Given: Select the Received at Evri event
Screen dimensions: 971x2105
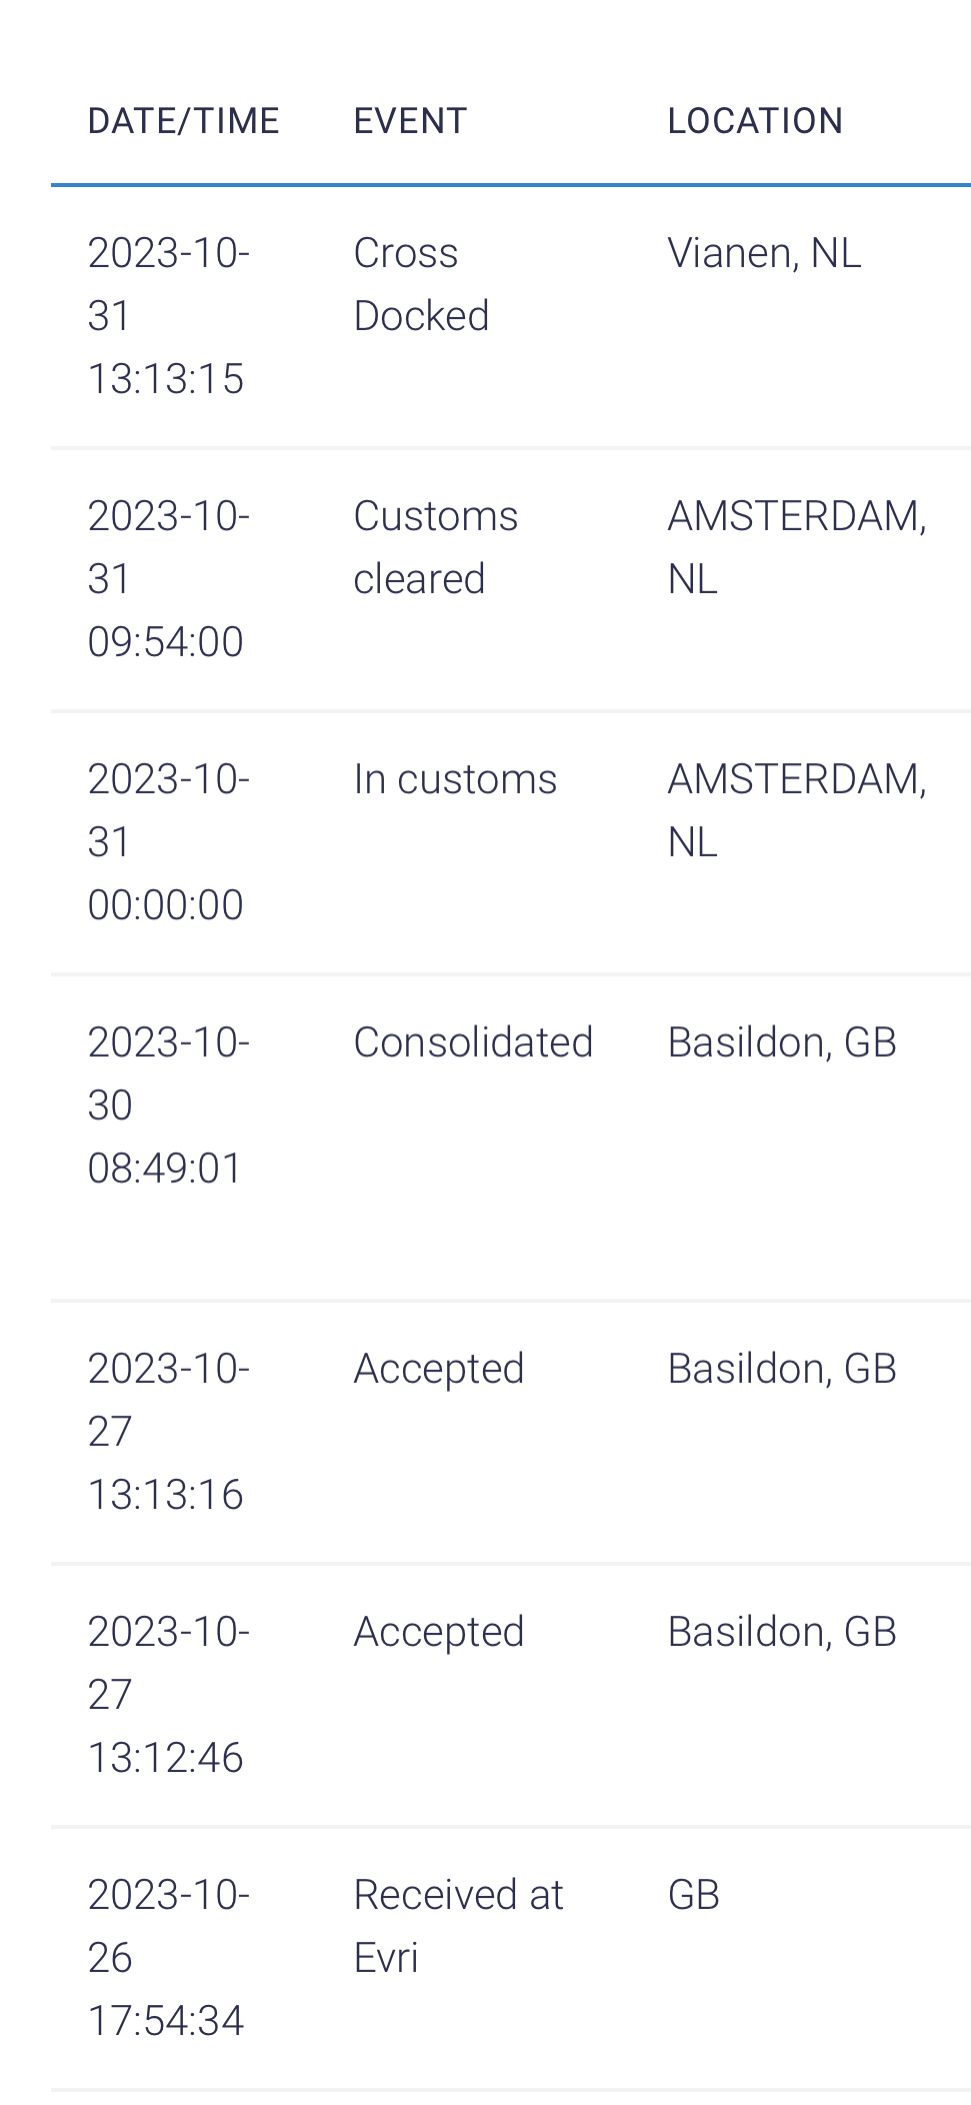Looking at the screenshot, I should tap(458, 1926).
